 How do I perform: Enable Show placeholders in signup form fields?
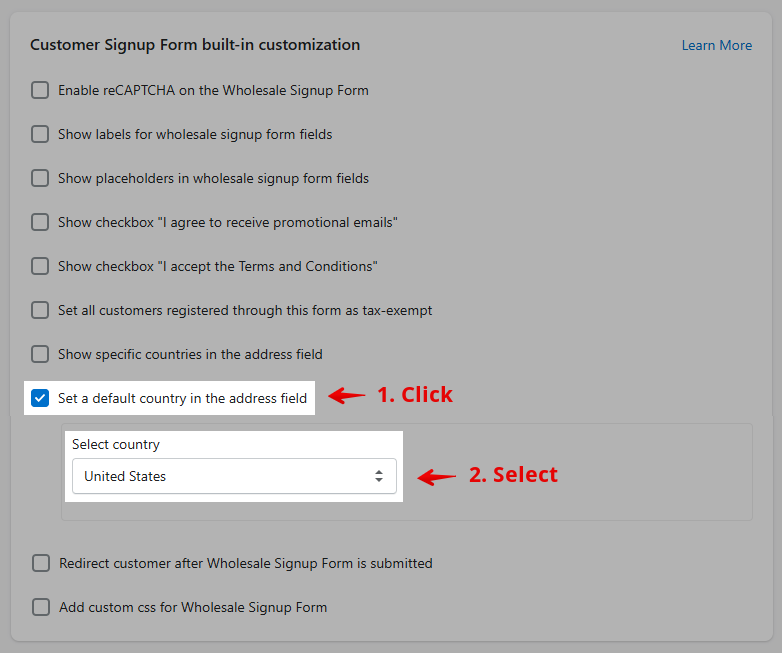[x=40, y=178]
